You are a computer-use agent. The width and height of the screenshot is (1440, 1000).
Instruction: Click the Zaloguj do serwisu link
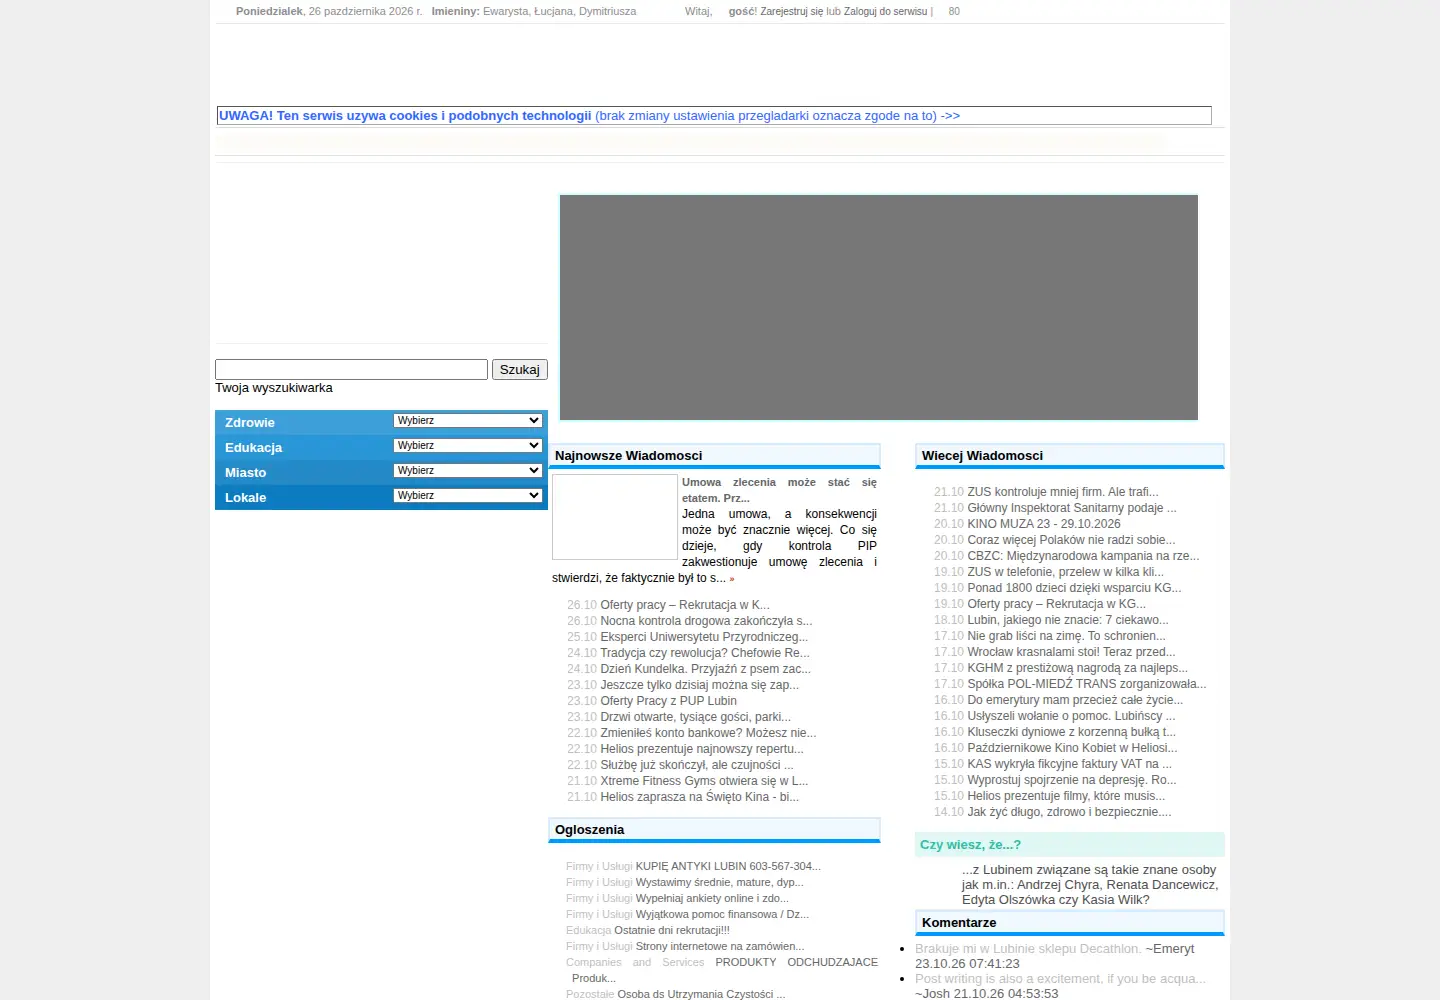pyautogui.click(x=886, y=12)
